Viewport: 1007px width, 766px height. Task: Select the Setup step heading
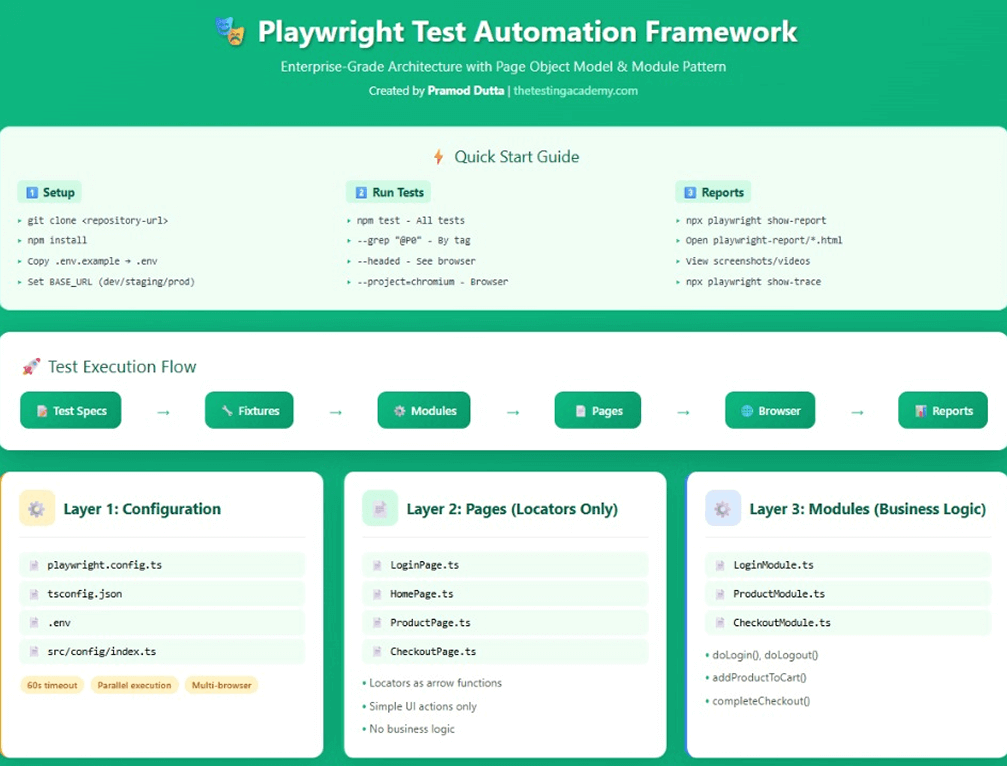click(x=50, y=192)
